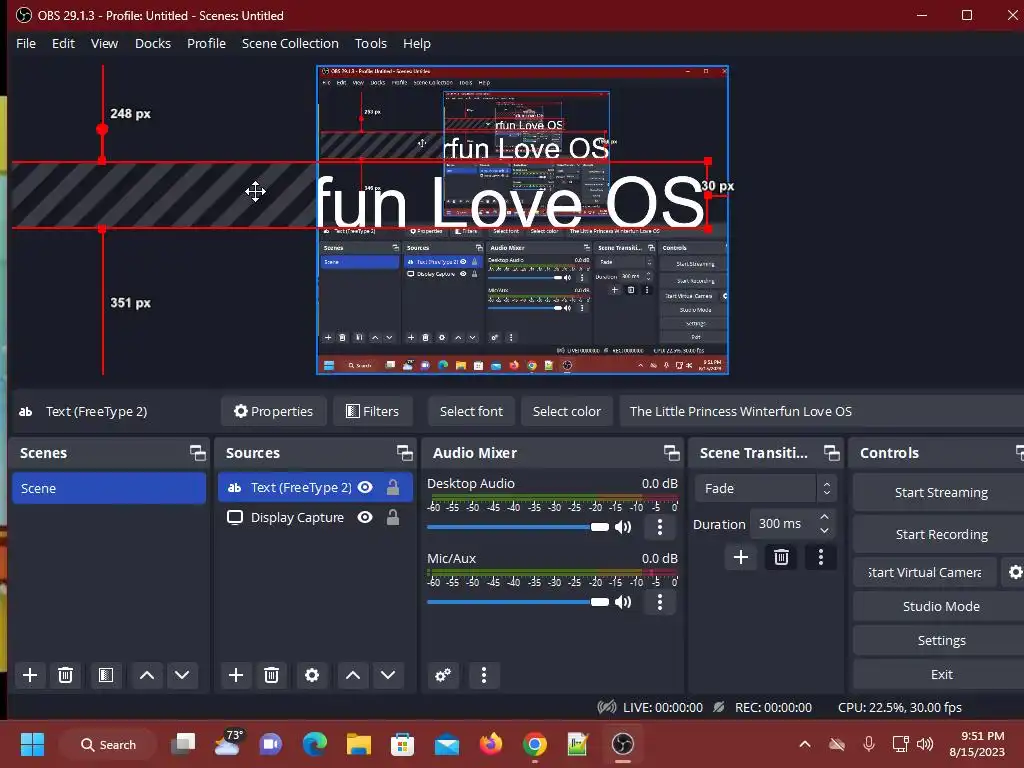The width and height of the screenshot is (1024, 768).
Task: Open the Help menu
Action: pos(417,43)
